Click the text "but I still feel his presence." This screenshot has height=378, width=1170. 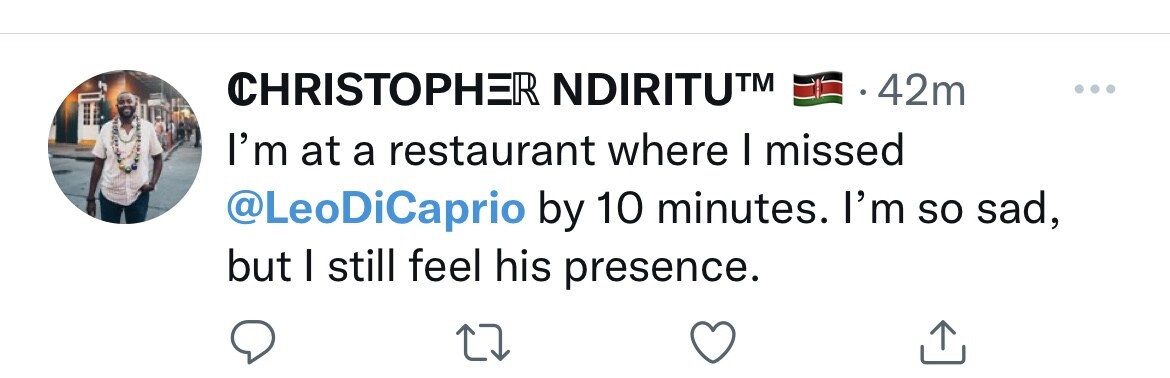coord(493,269)
